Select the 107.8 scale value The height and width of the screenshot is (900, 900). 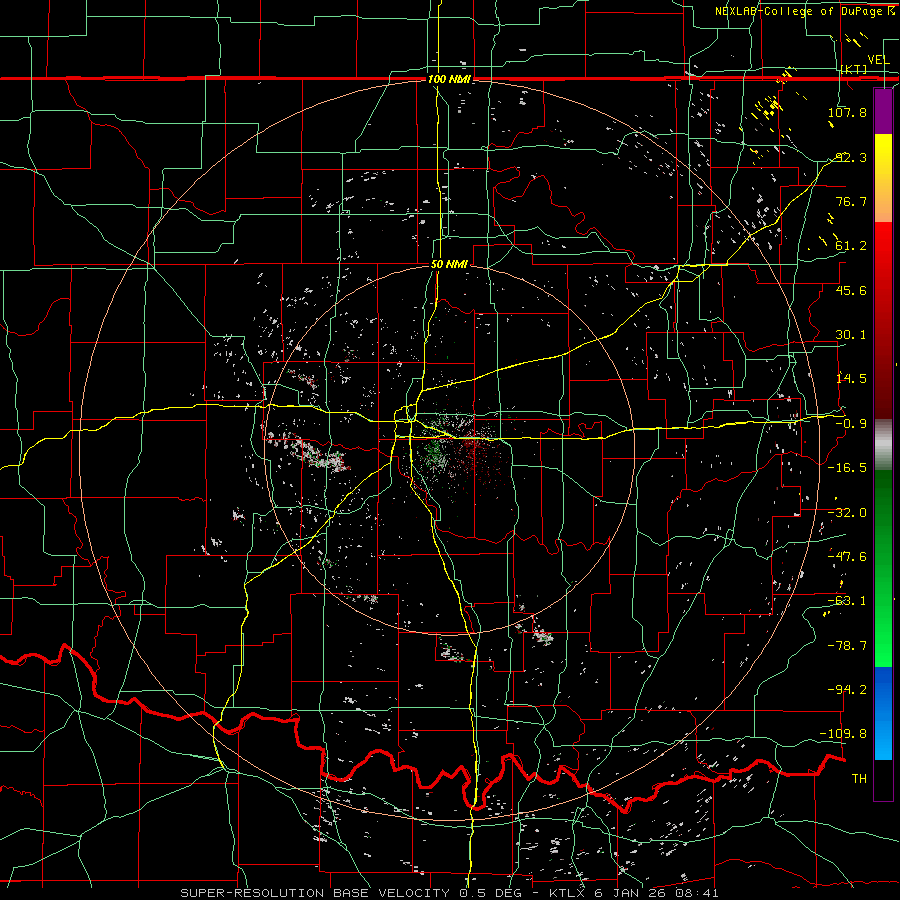847,112
